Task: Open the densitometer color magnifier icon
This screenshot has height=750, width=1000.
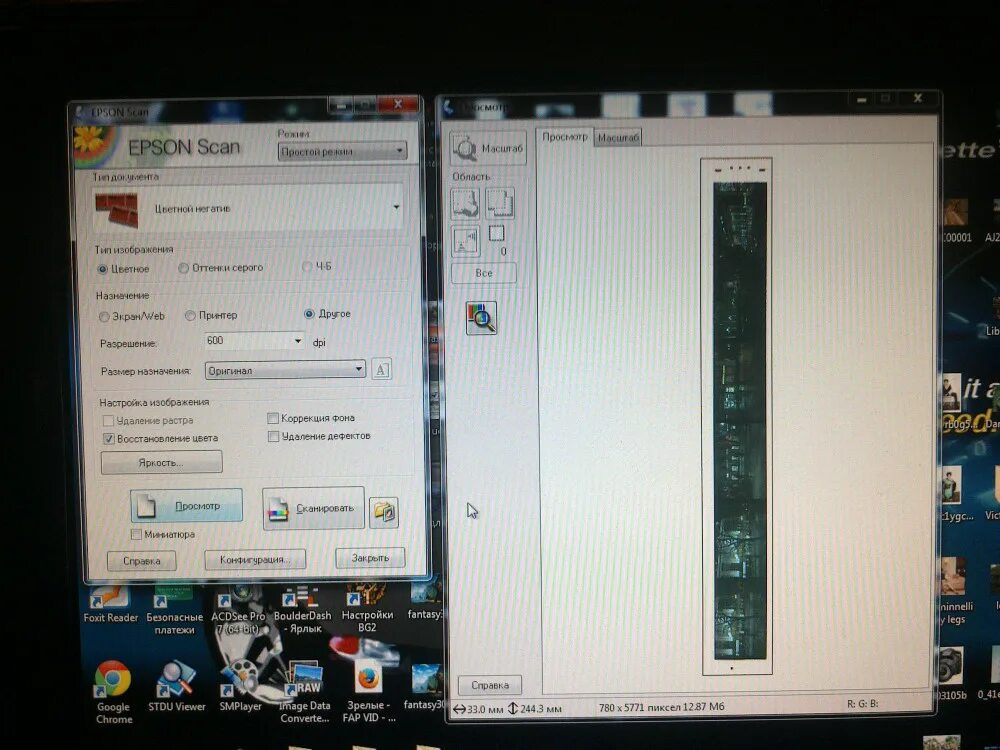Action: [x=482, y=318]
